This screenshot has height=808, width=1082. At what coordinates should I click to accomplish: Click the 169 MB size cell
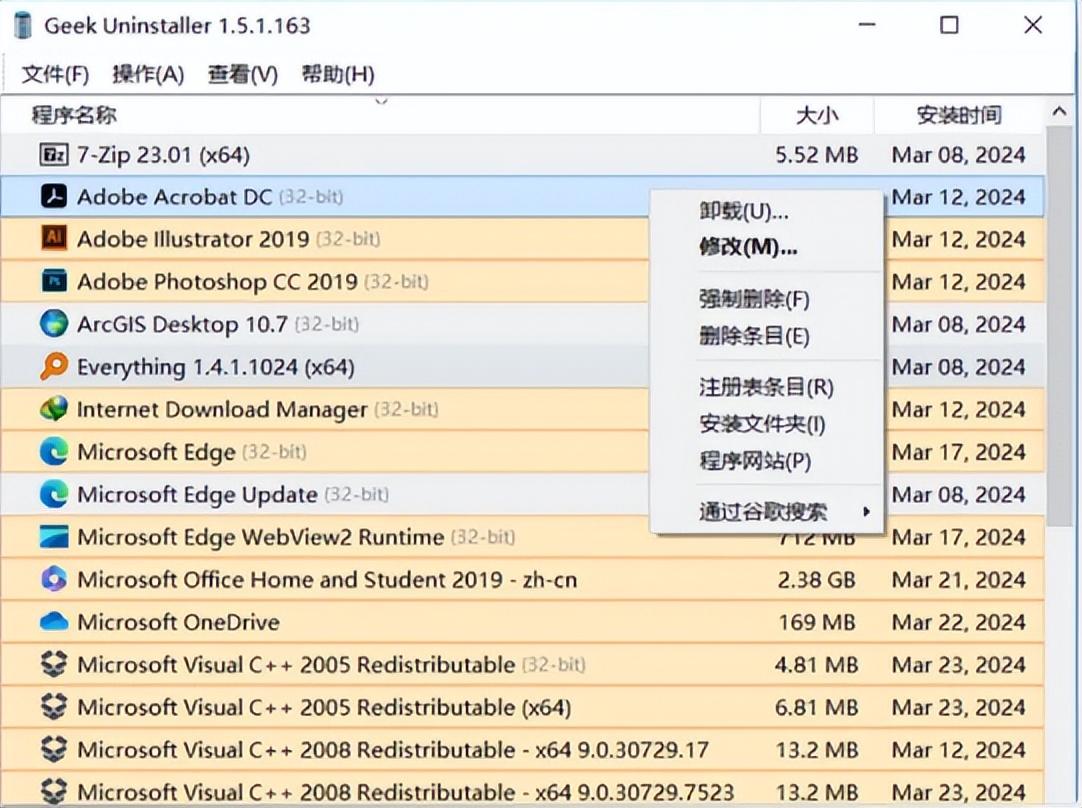tap(817, 622)
